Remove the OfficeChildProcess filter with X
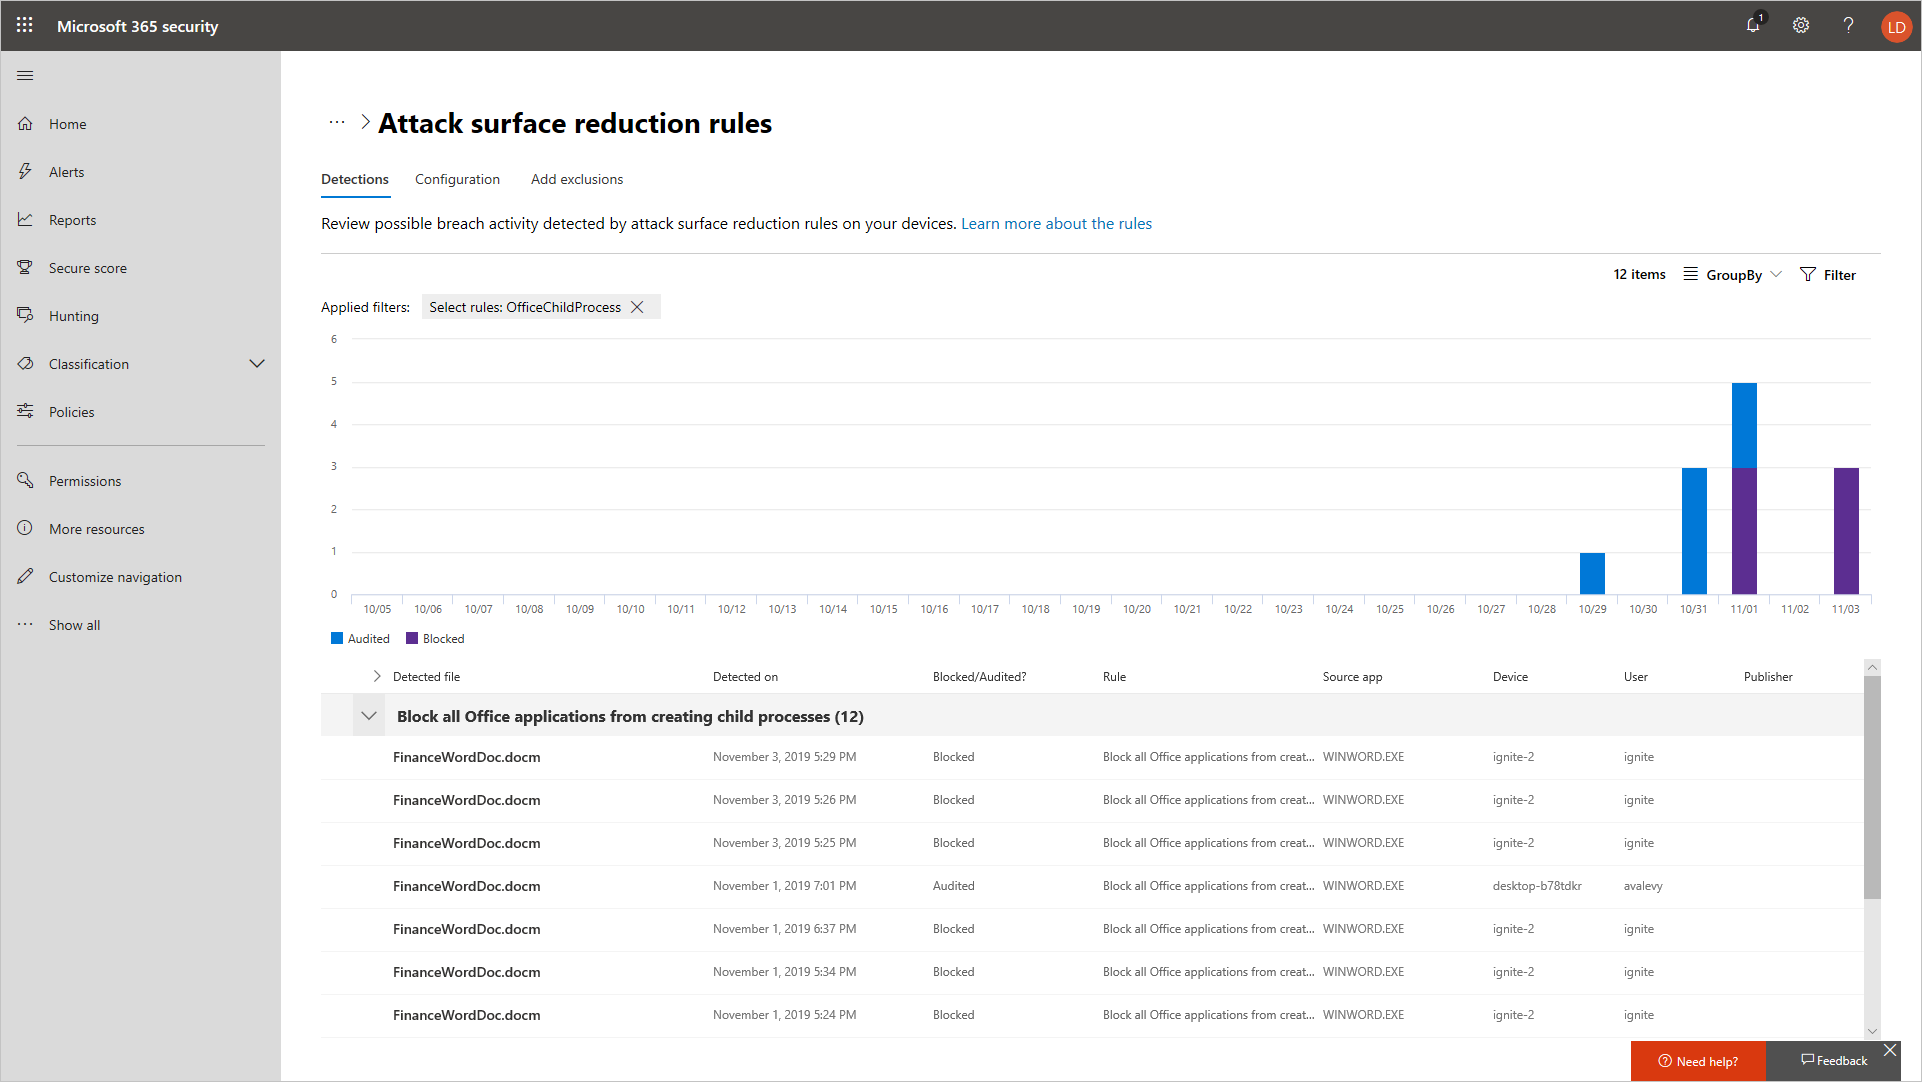 click(x=637, y=307)
